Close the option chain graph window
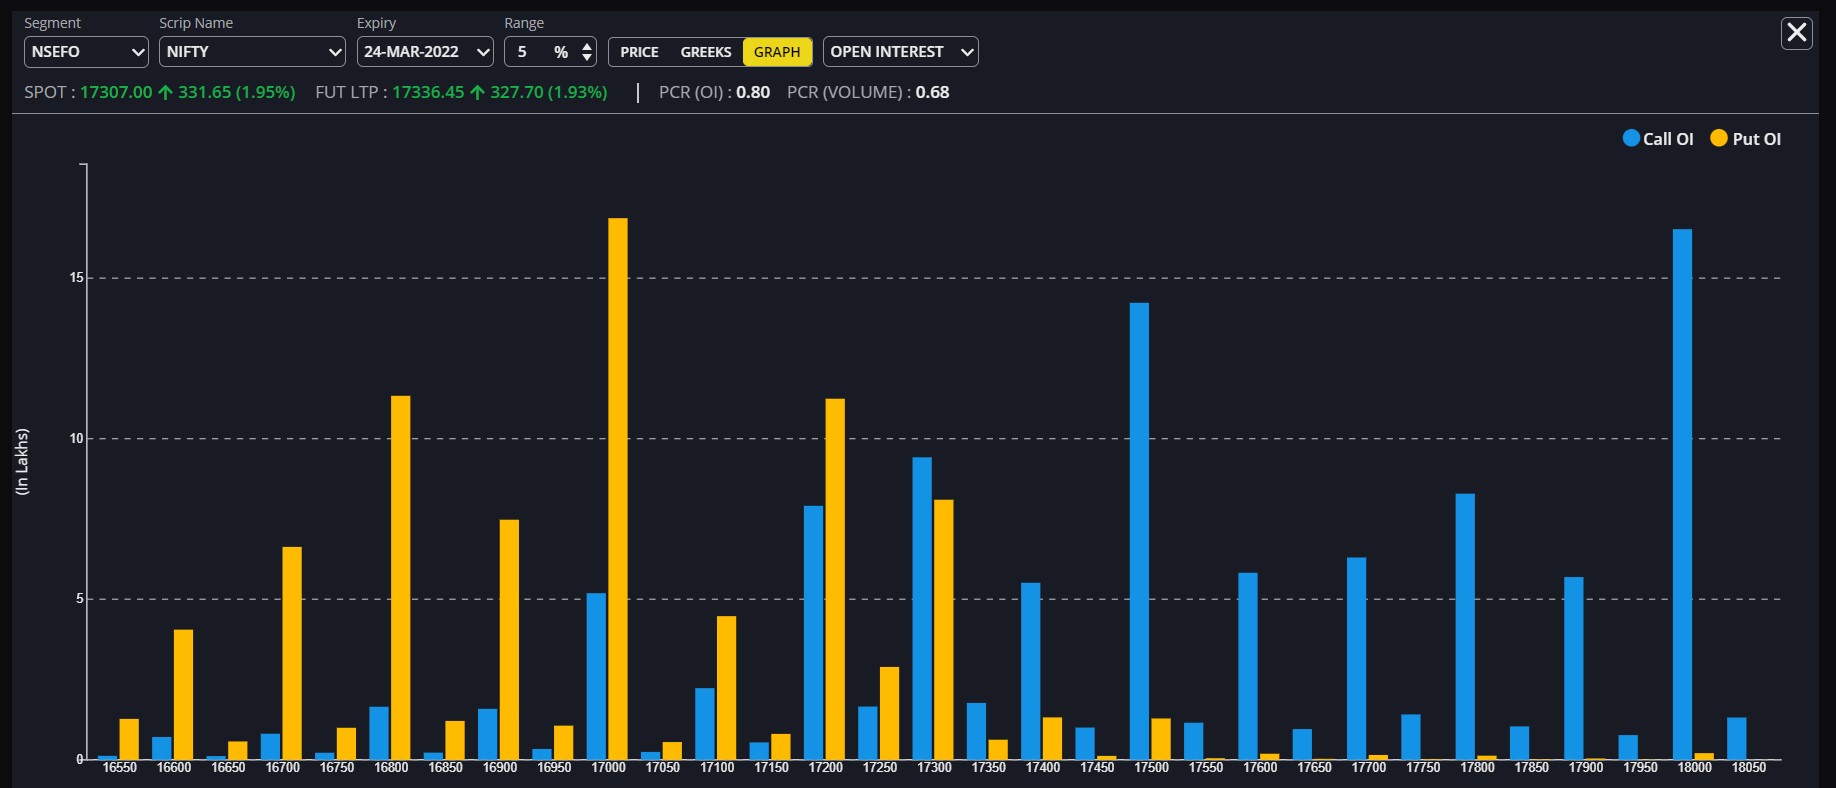1836x788 pixels. click(x=1797, y=33)
